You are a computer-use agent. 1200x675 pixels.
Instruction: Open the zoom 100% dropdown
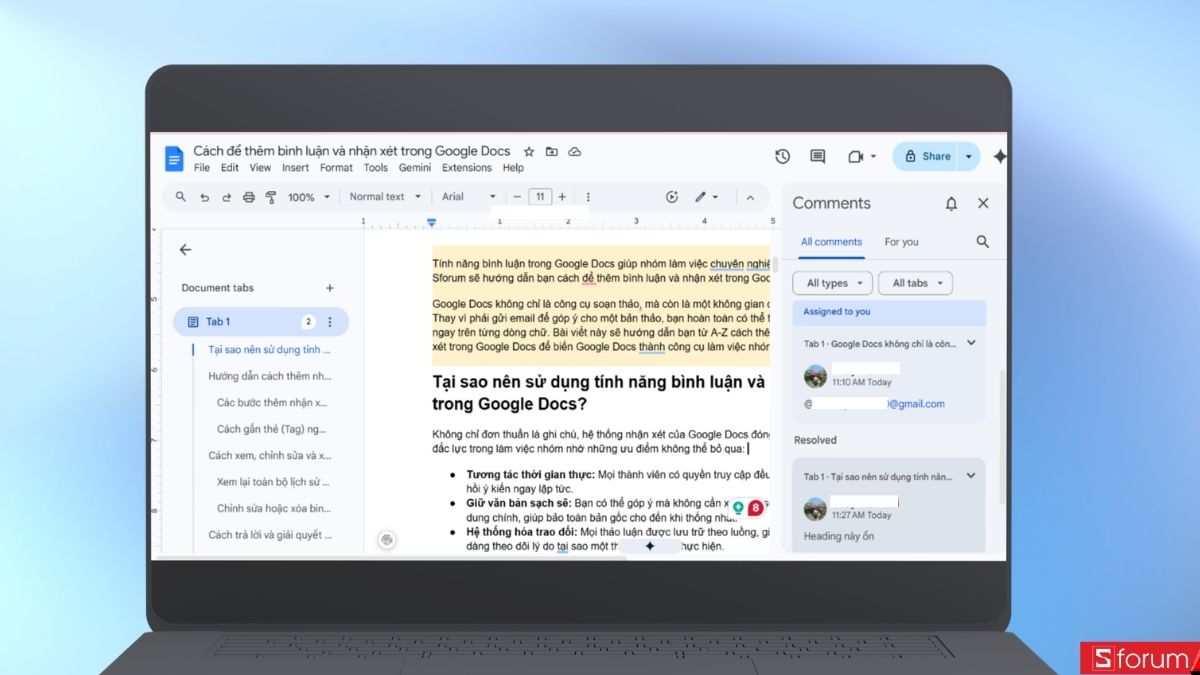click(x=309, y=197)
